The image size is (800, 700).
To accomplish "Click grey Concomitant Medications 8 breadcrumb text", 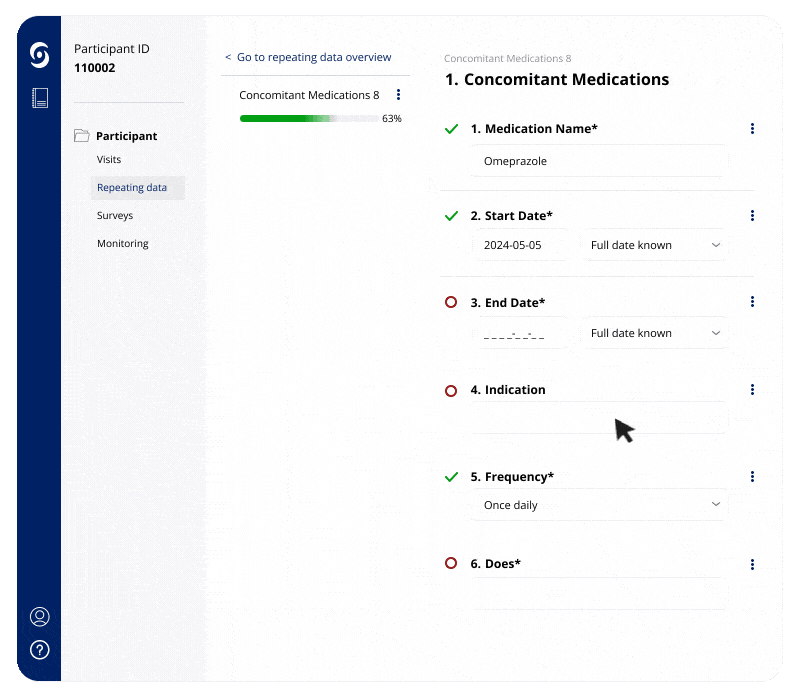I will coord(507,58).
